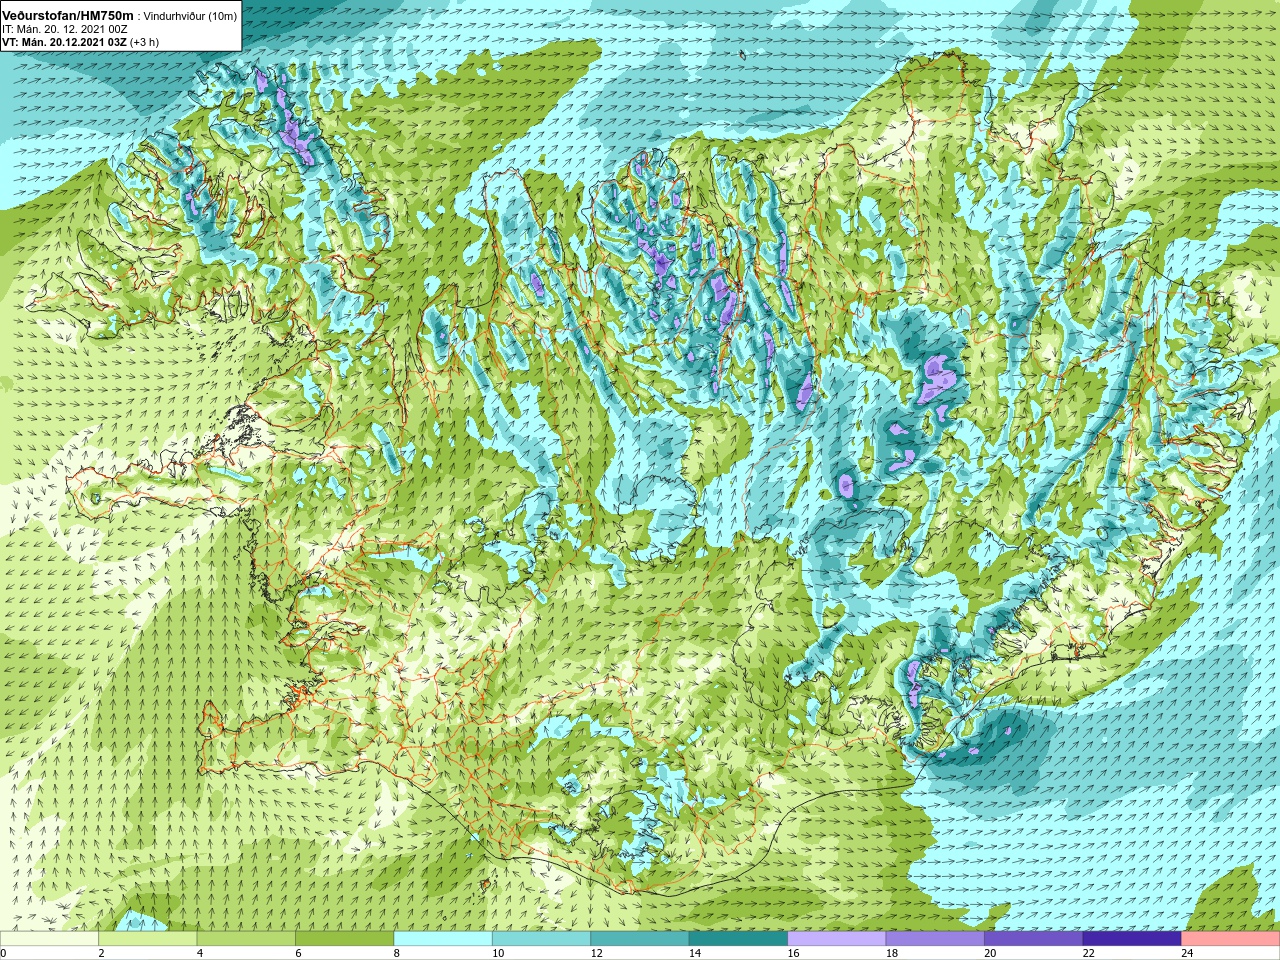Viewport: 1280px width, 960px height.
Task: Click the legend scale value "6"
Action: click(x=298, y=953)
